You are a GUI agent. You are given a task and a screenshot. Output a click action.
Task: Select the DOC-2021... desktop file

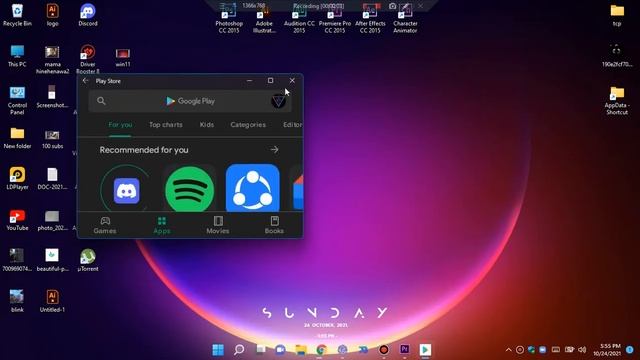52,179
